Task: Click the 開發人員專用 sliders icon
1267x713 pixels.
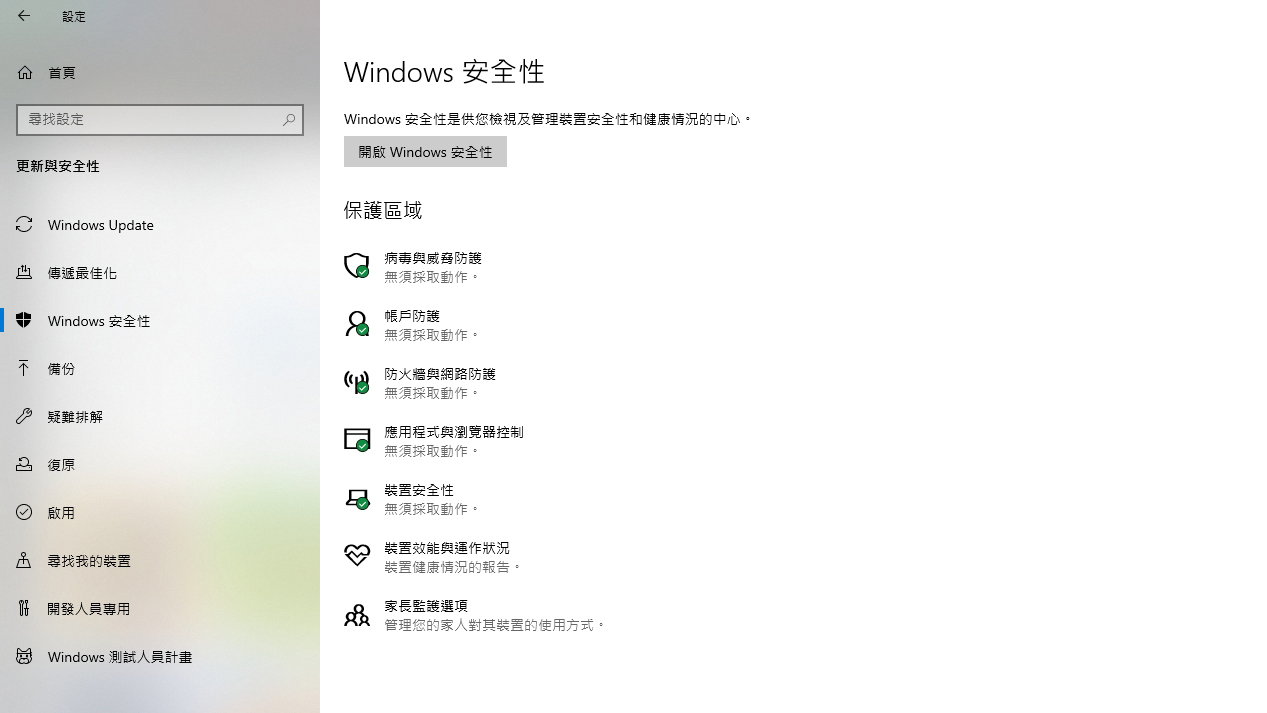Action: click(x=24, y=608)
